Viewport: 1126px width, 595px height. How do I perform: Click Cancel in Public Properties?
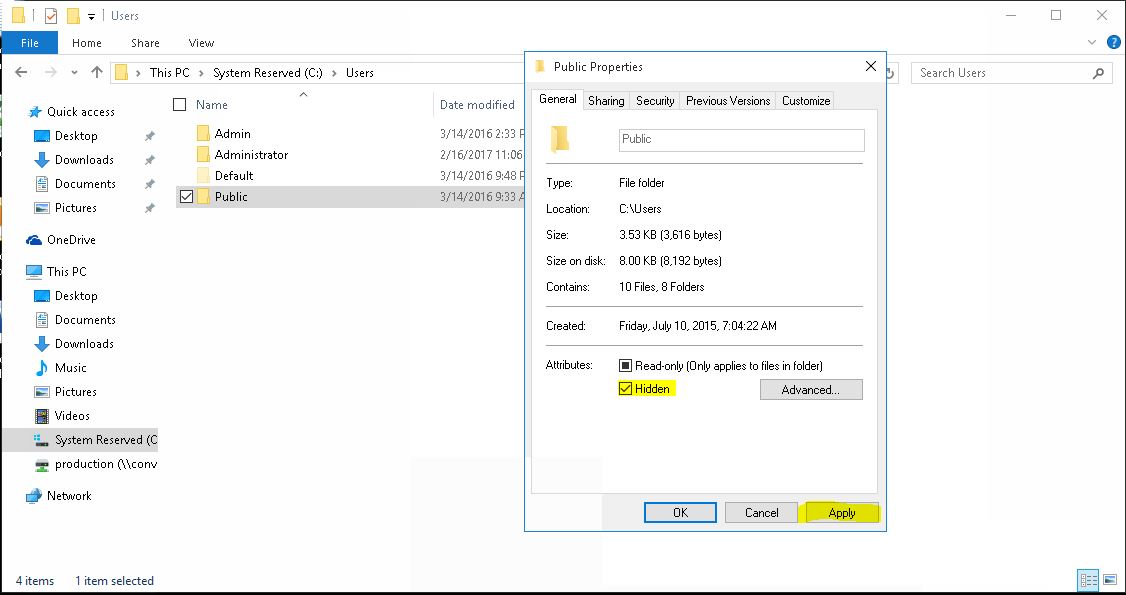(761, 512)
